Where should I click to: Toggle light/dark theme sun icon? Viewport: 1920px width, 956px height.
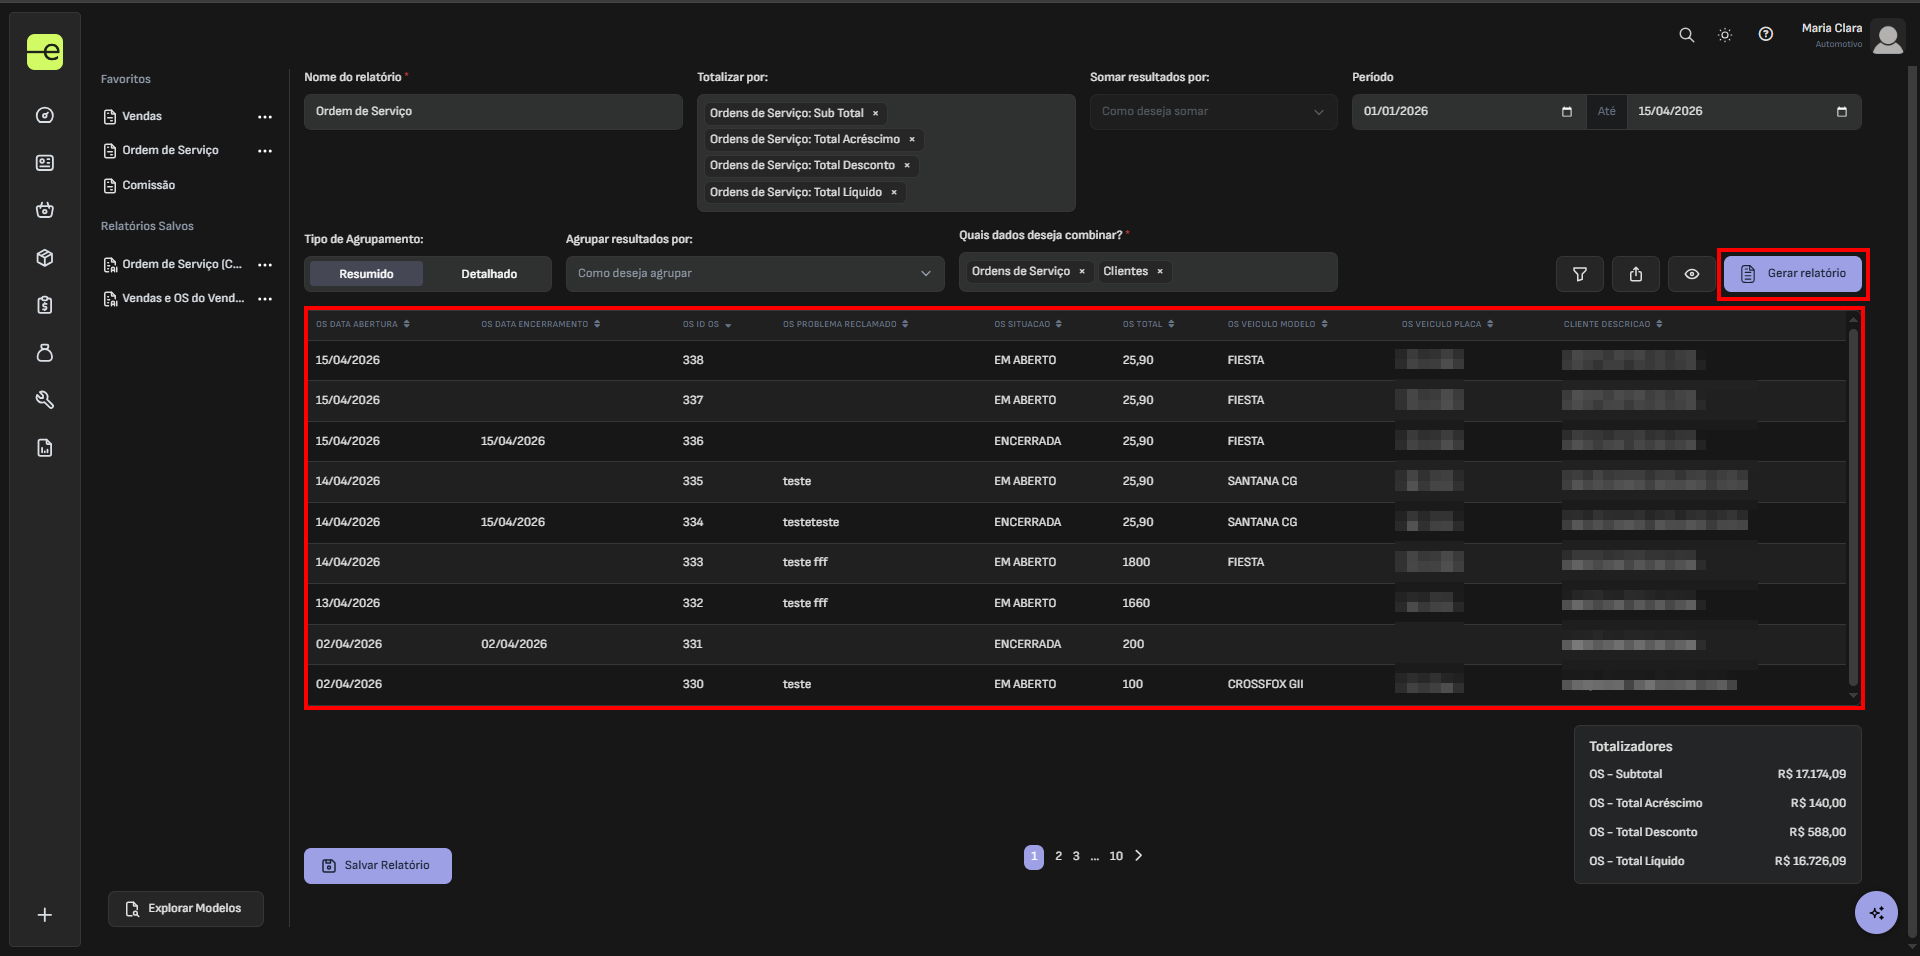pos(1725,35)
